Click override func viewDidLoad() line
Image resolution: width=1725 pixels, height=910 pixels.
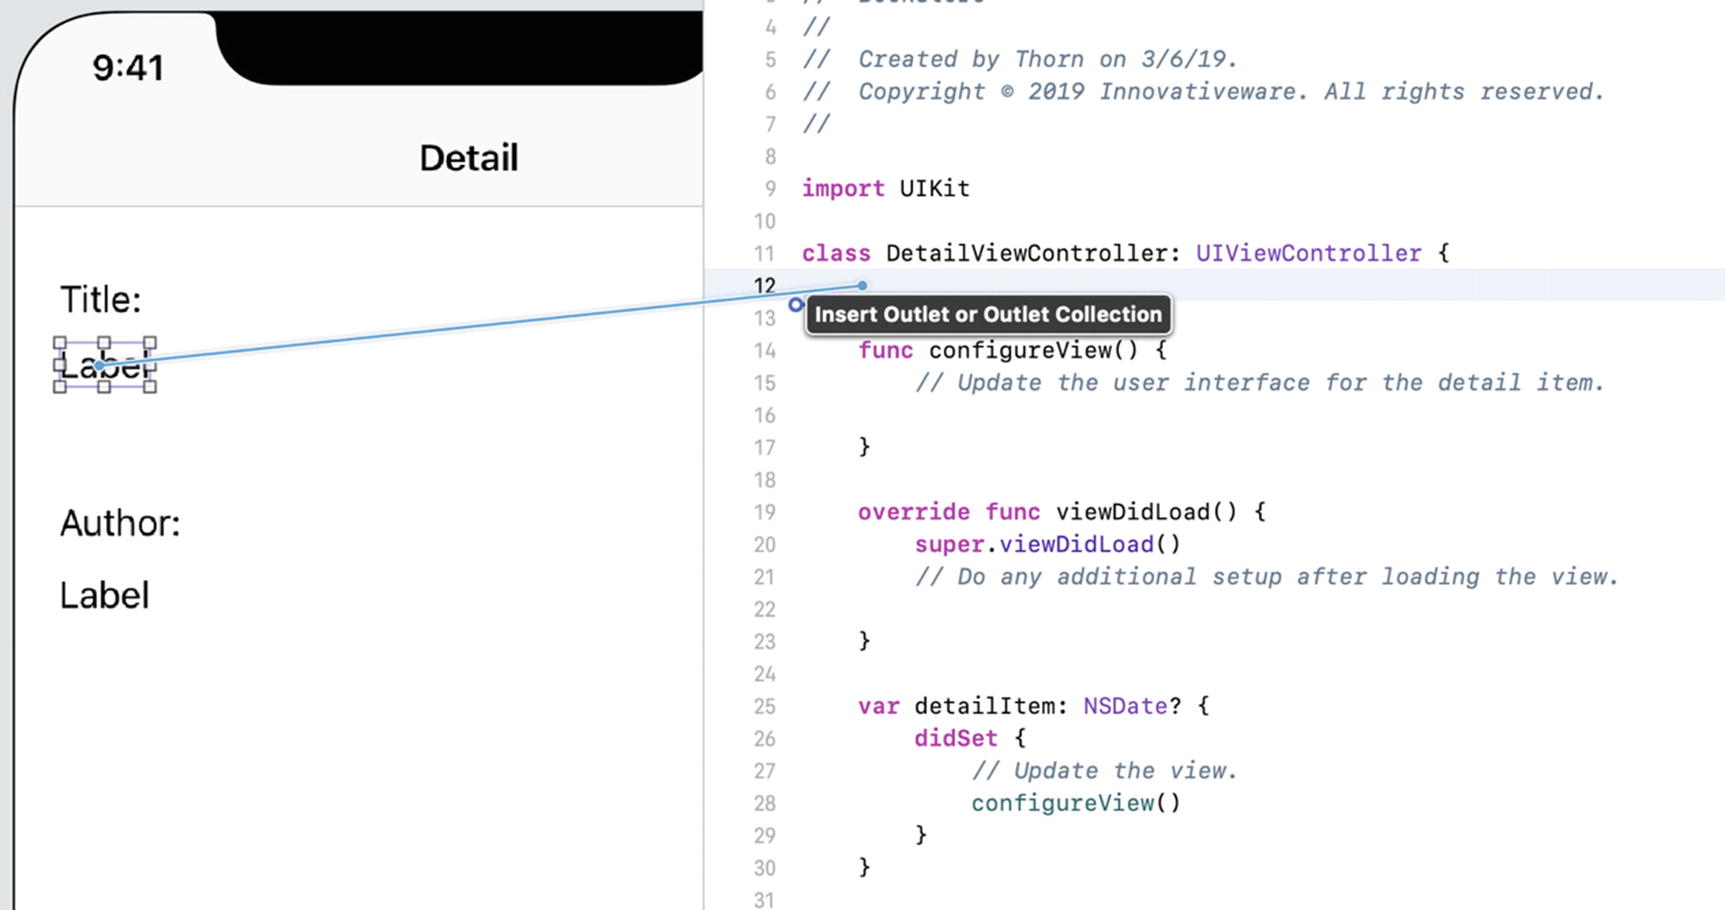1062,512
